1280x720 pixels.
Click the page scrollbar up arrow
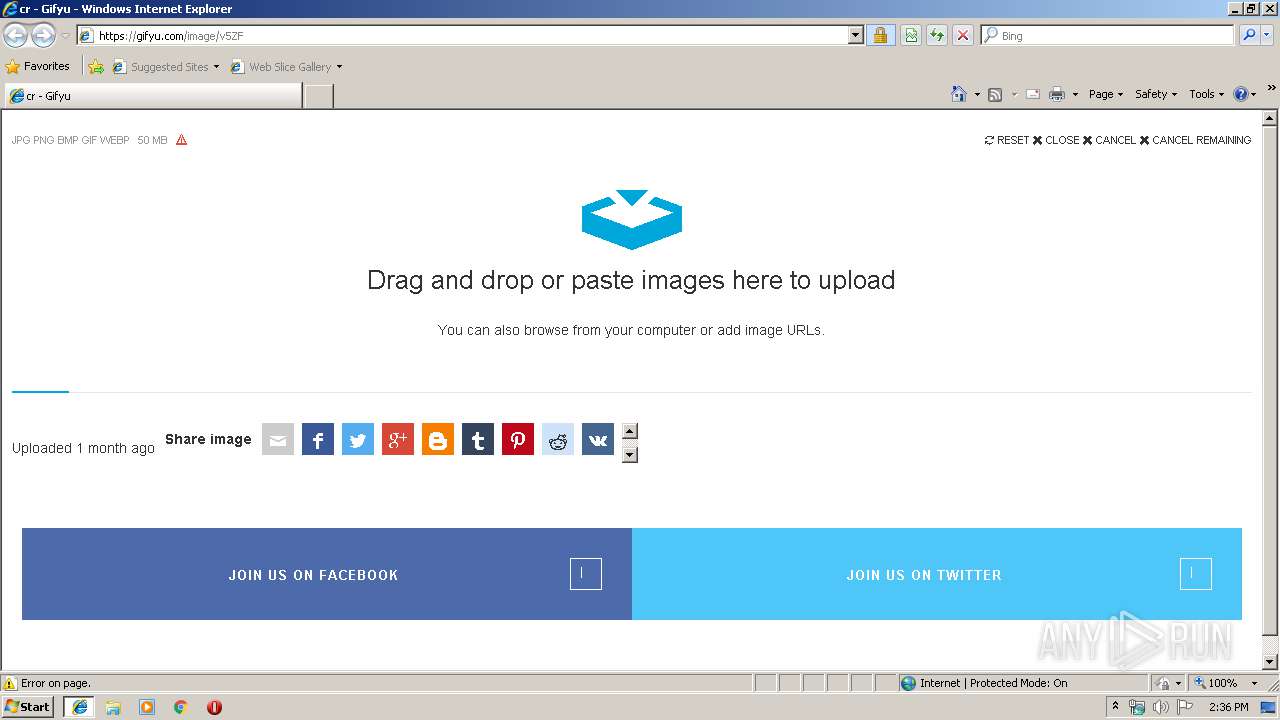1270,118
